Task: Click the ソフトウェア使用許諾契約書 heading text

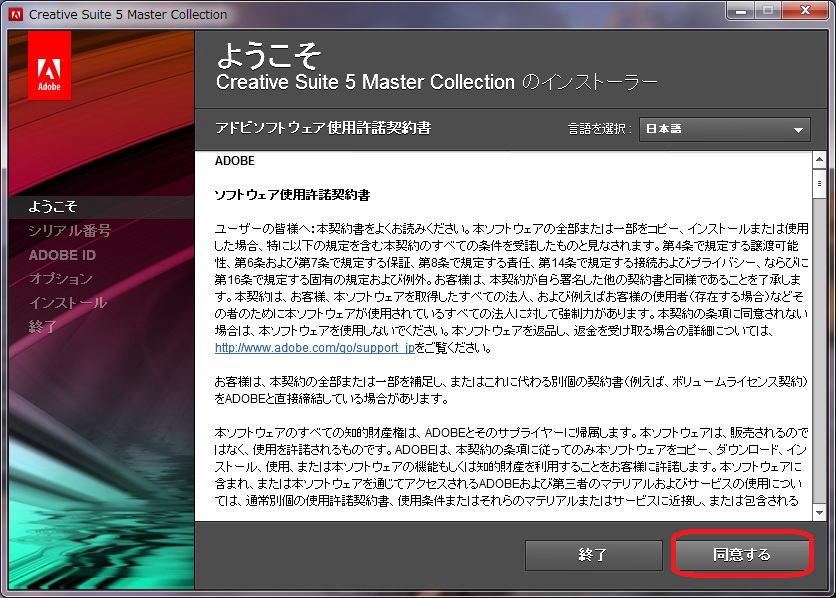Action: [292, 195]
